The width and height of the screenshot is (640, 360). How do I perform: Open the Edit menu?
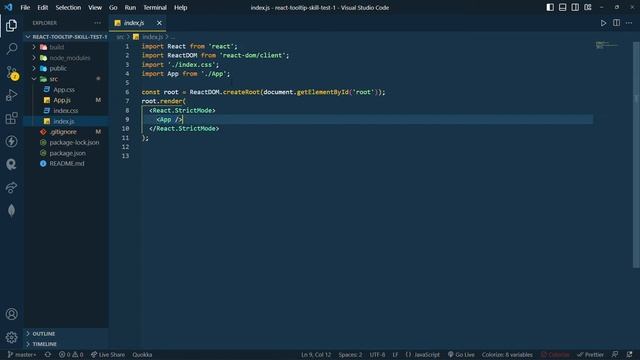42,7
